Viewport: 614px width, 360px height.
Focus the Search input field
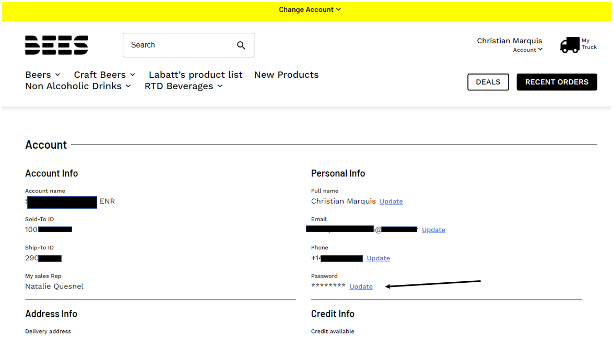tap(188, 45)
